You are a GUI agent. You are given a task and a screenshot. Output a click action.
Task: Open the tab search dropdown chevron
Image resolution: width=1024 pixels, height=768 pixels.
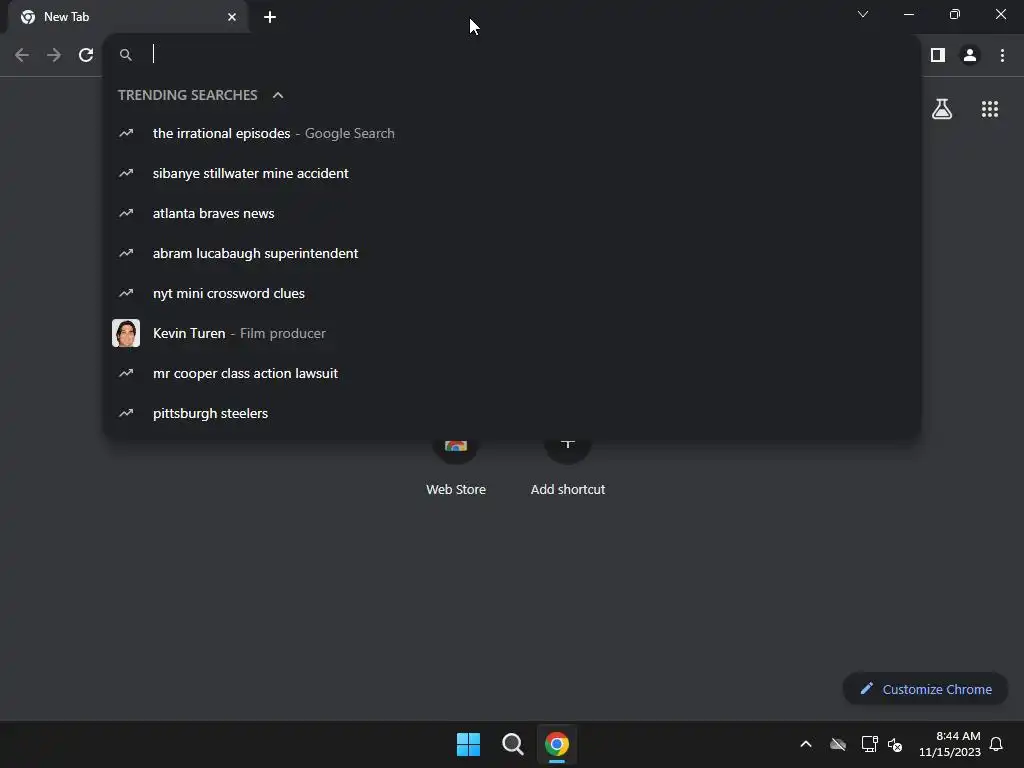click(x=863, y=14)
